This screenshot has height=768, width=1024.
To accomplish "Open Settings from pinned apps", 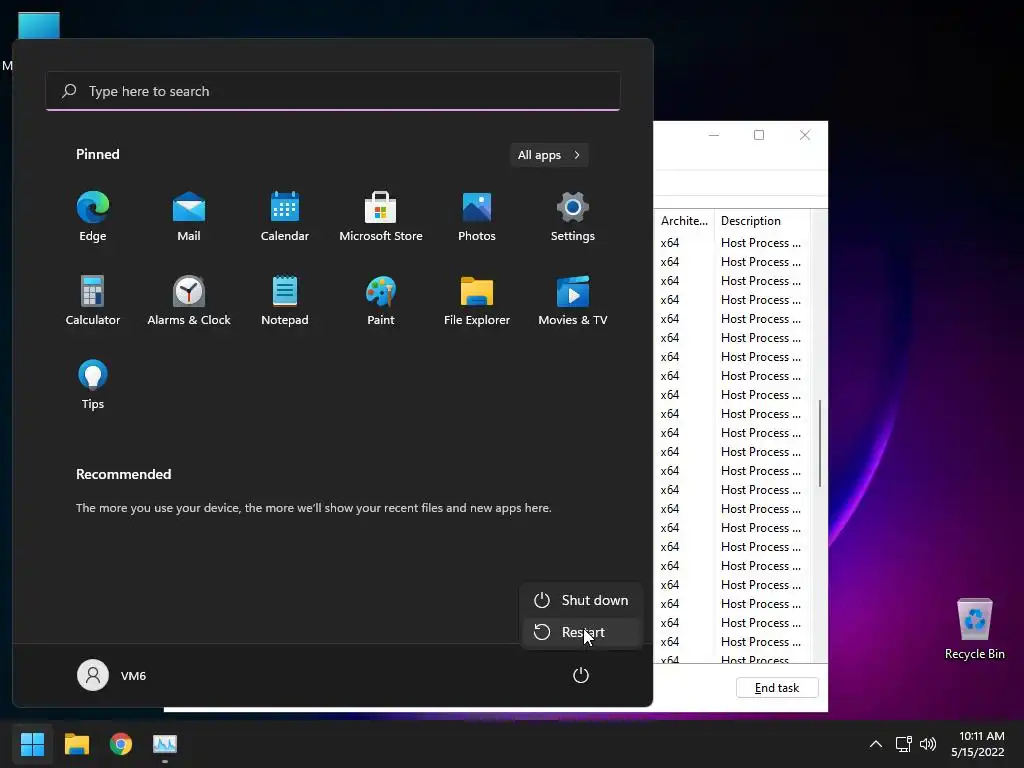I will (x=573, y=217).
